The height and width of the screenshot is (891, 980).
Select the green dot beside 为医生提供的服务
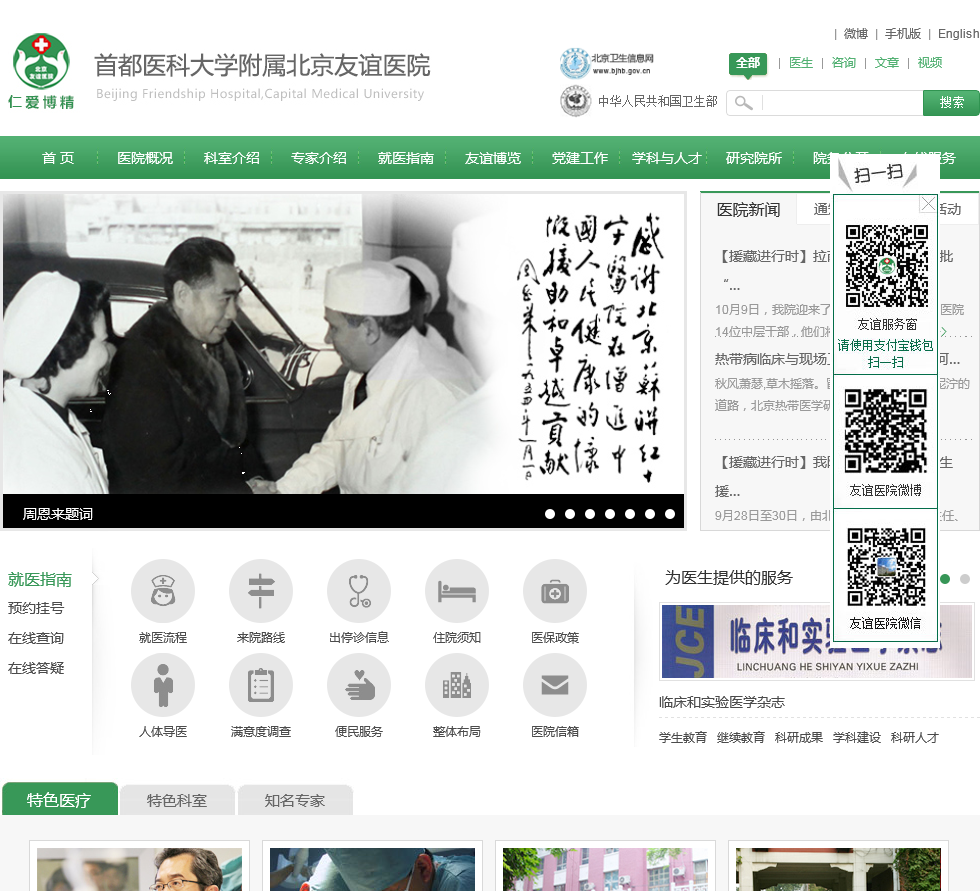pos(945,579)
